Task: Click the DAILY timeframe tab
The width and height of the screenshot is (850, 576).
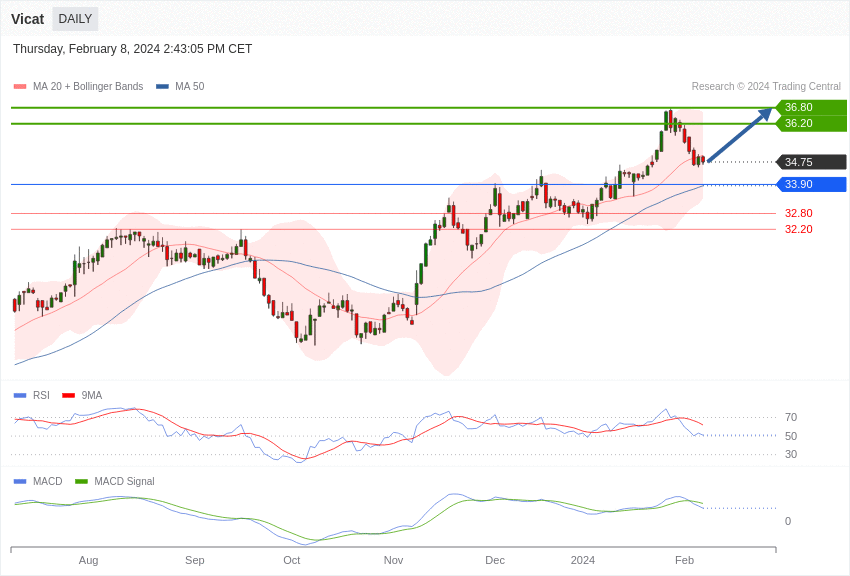Action: coord(75,19)
